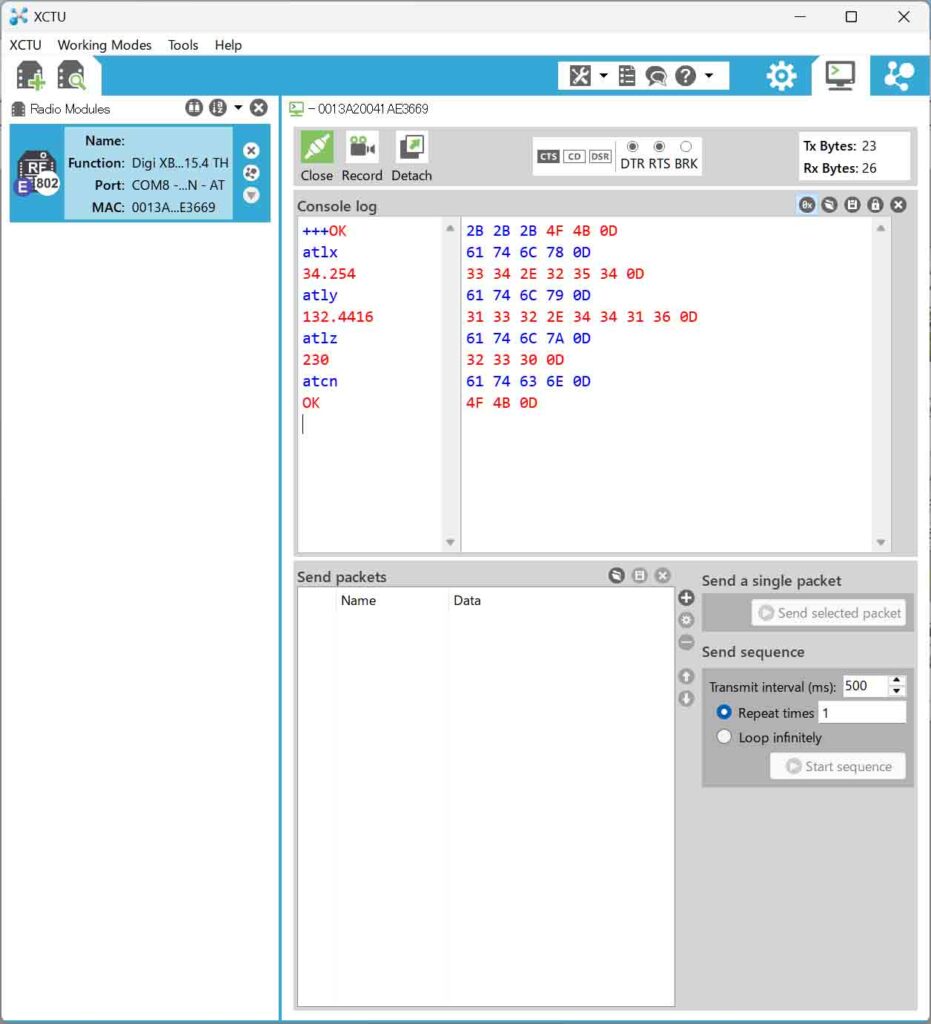931x1024 pixels.
Task: Switch to Configuration mode gear icon
Action: [x=781, y=76]
